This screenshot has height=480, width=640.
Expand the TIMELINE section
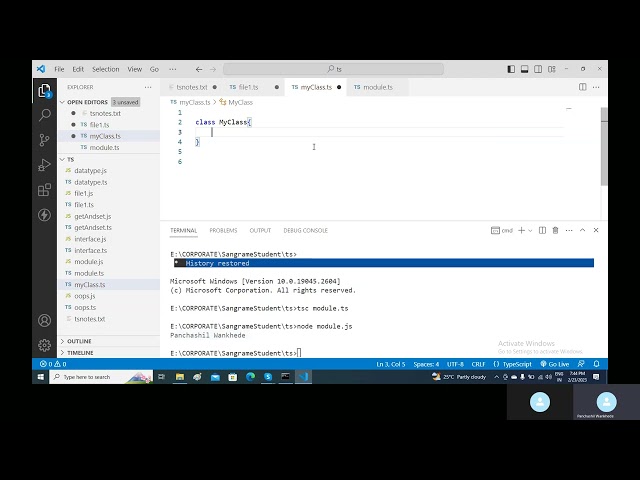(x=109, y=353)
